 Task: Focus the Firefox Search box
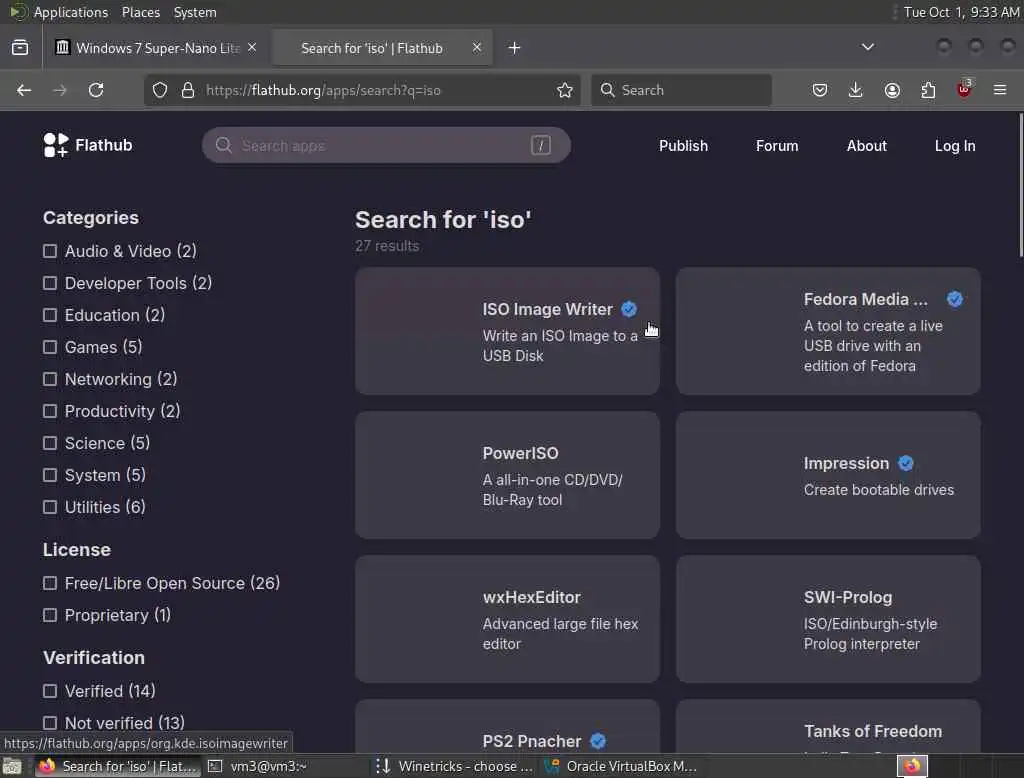(x=681, y=90)
